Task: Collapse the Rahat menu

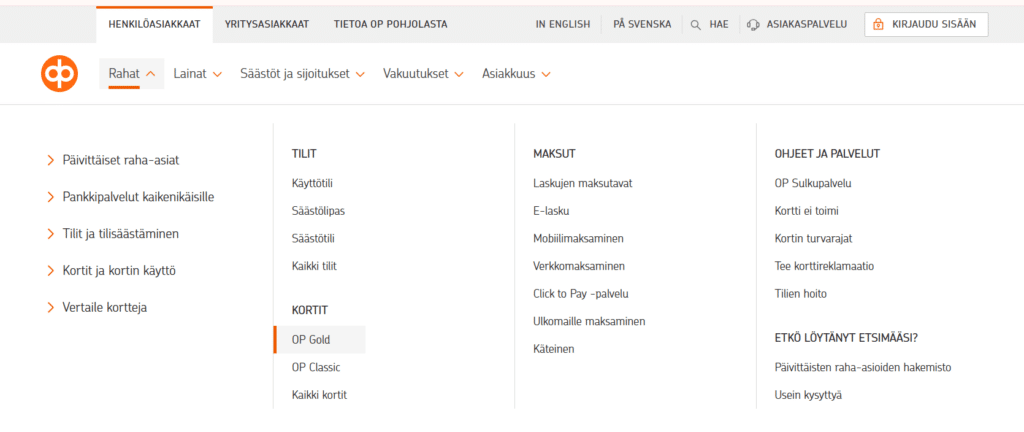Action: tap(131, 73)
